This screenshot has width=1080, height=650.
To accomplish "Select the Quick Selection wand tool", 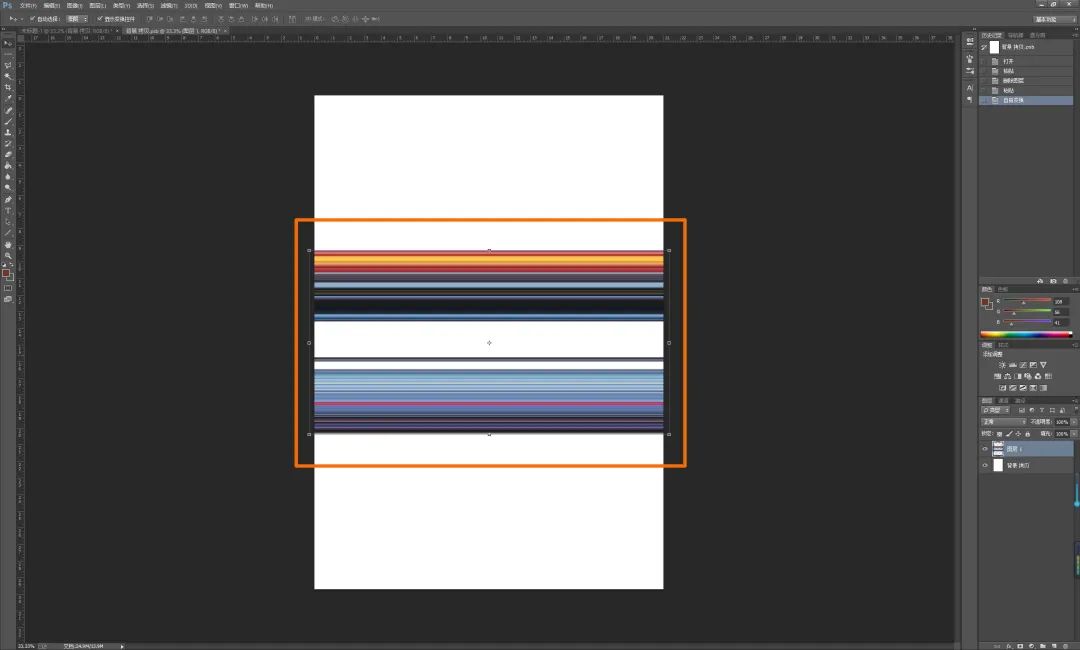I will click(8, 76).
